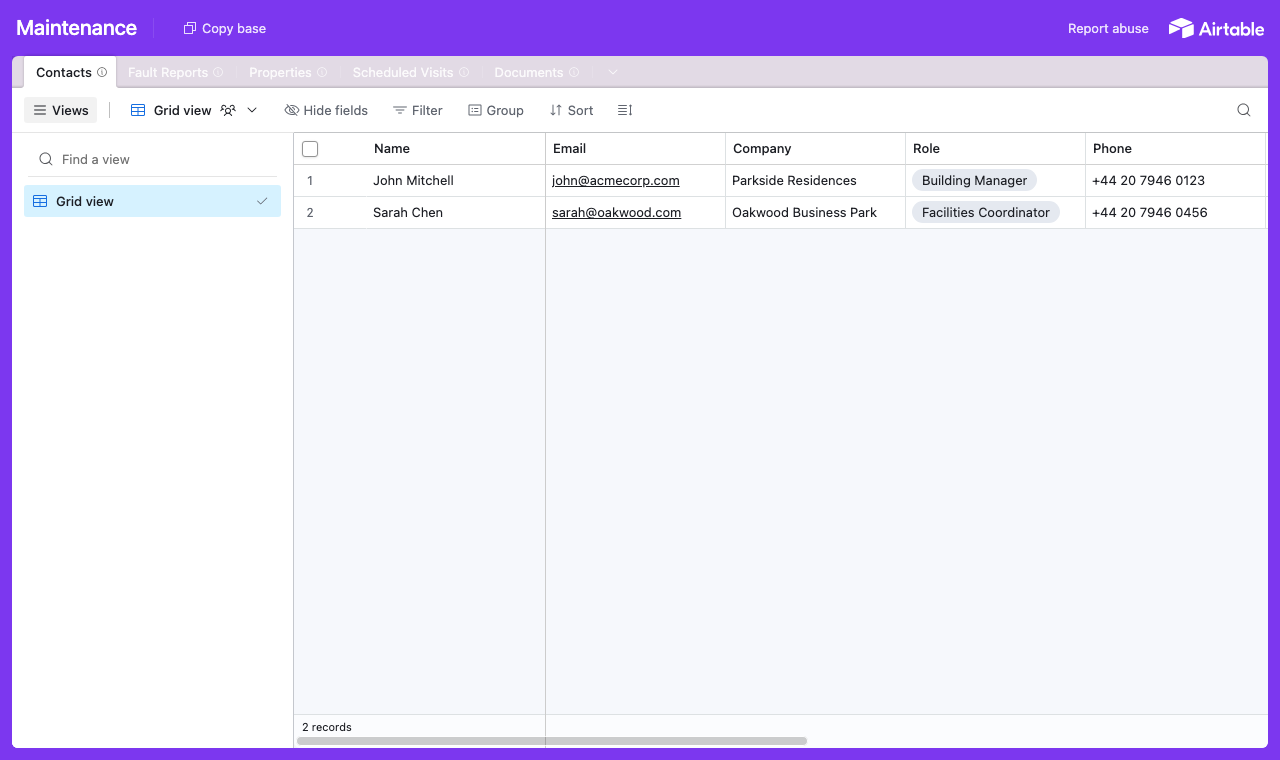Image resolution: width=1280 pixels, height=760 pixels.
Task: Click the info icon on Contacts tab
Action: pos(102,72)
